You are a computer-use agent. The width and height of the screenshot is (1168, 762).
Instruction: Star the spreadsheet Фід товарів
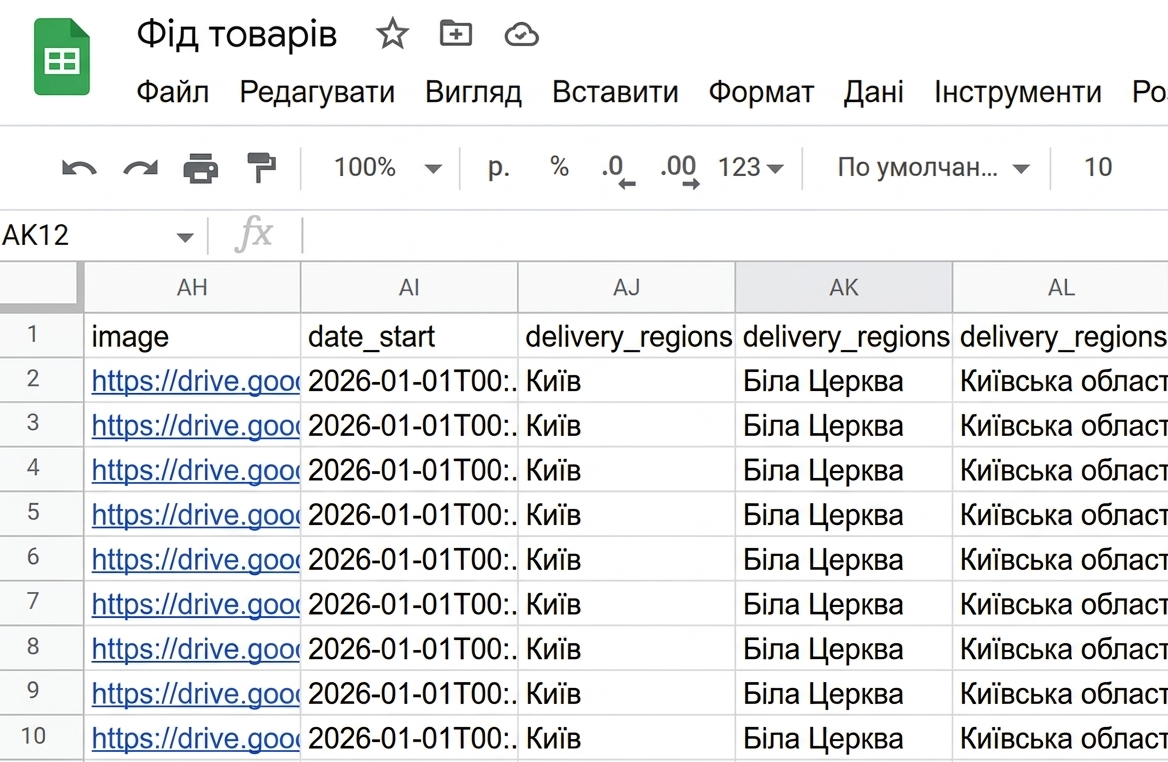coord(392,33)
